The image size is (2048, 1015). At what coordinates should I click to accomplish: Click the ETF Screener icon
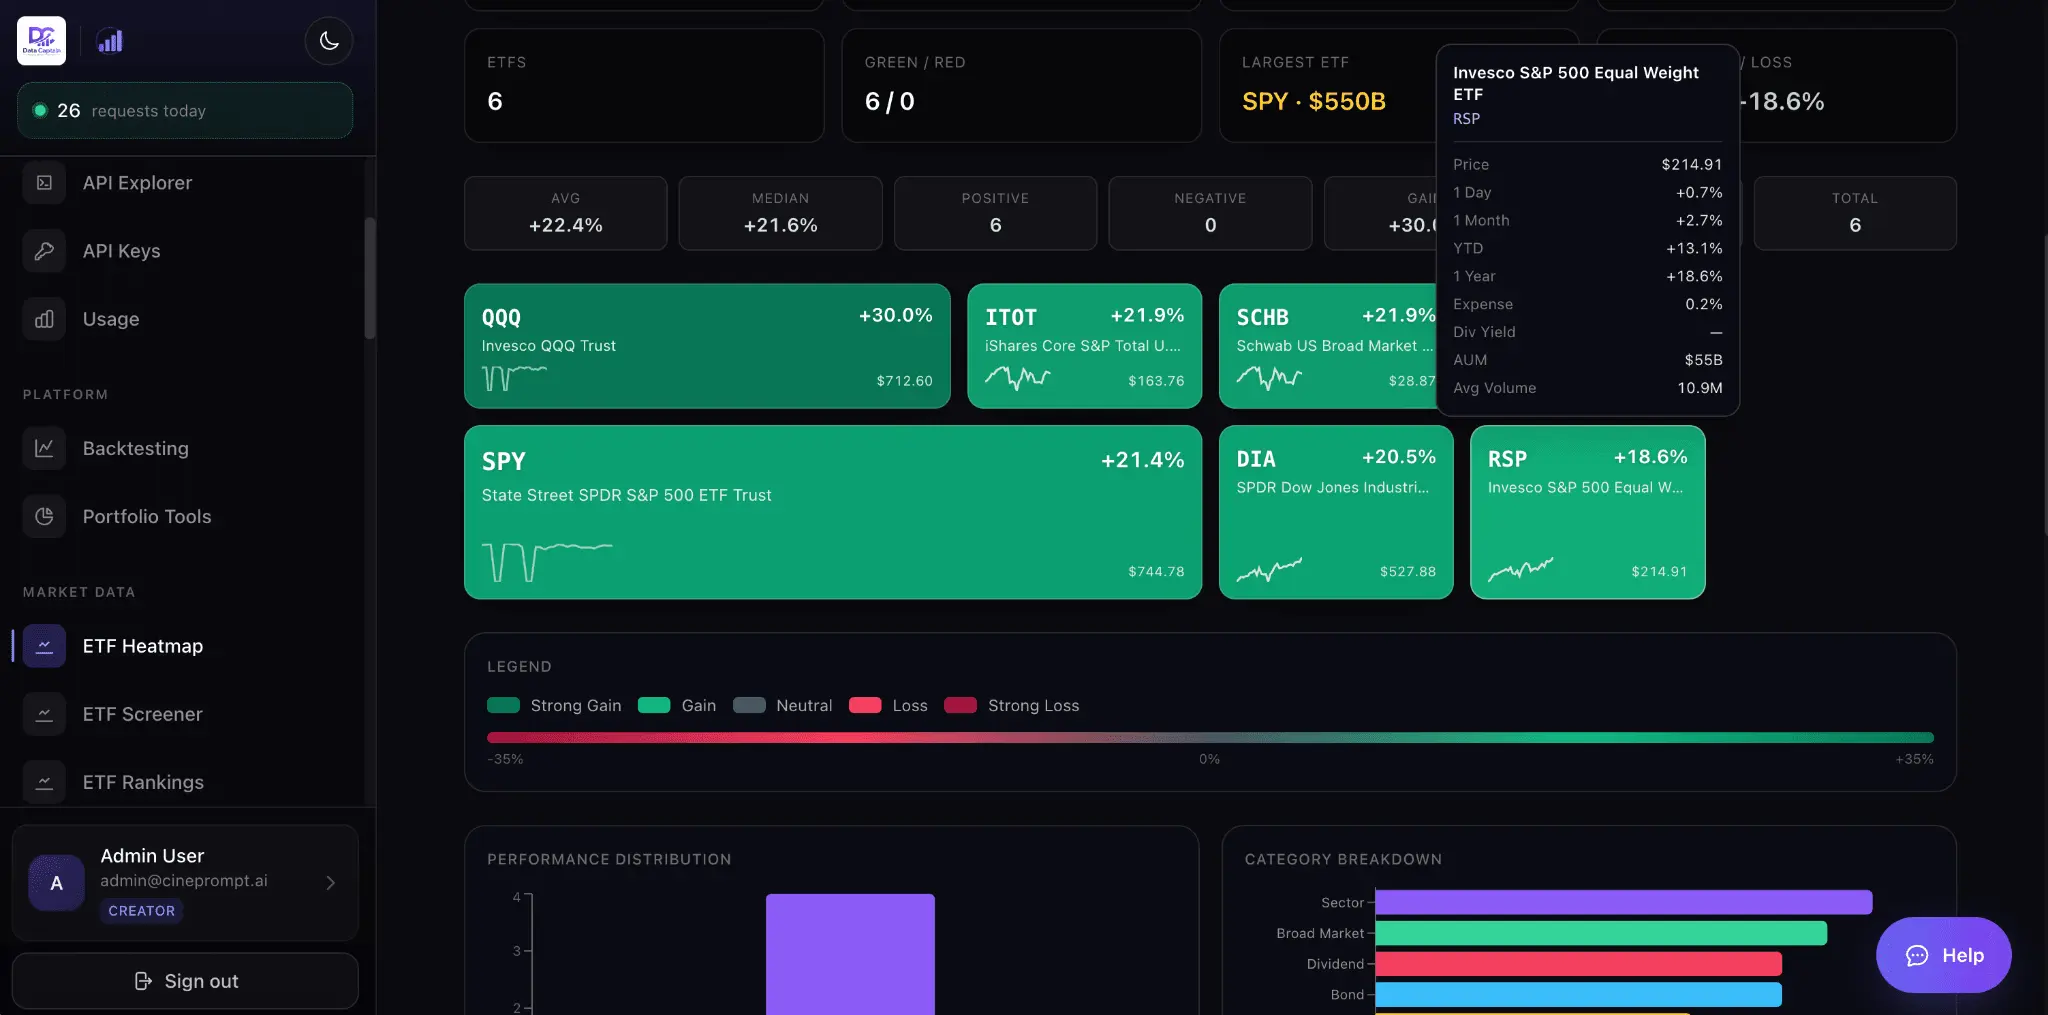[x=44, y=714]
